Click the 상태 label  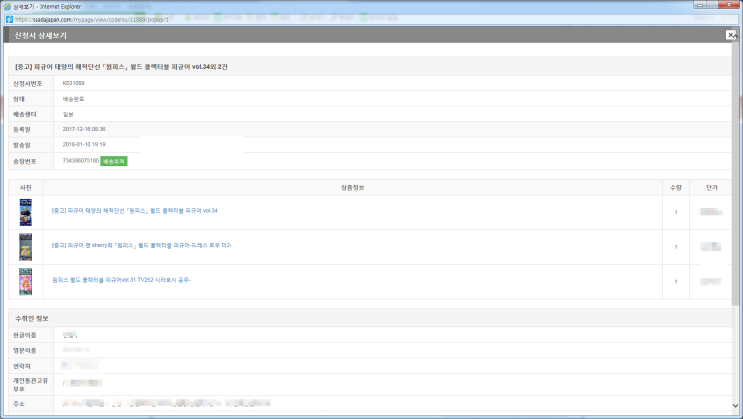click(x=18, y=99)
